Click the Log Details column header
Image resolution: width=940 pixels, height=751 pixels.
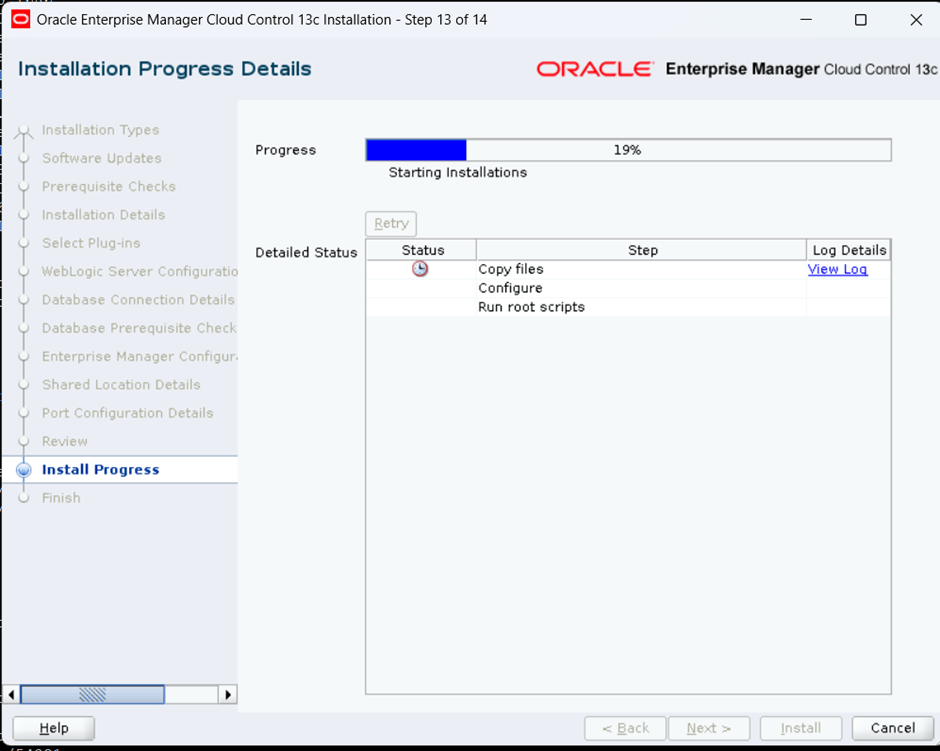(848, 250)
